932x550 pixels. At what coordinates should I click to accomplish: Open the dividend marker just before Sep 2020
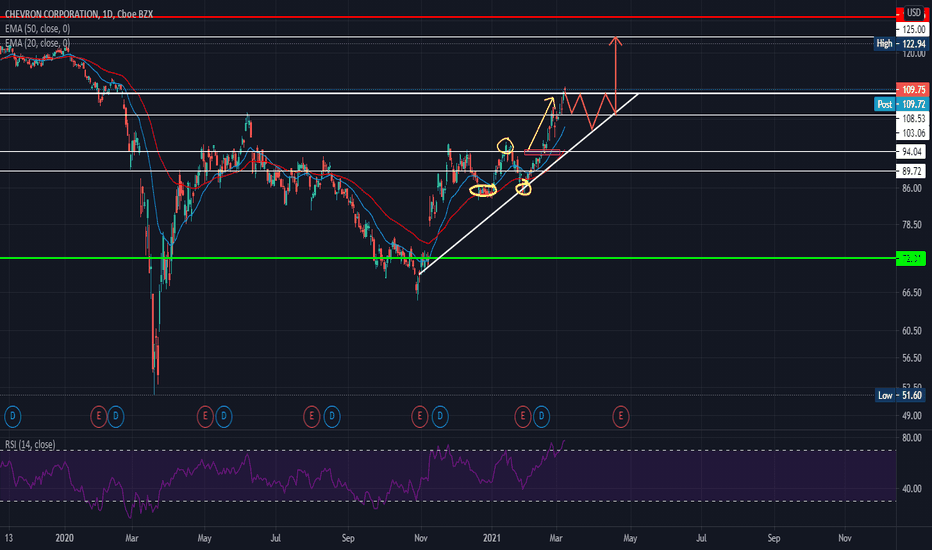tap(332, 416)
